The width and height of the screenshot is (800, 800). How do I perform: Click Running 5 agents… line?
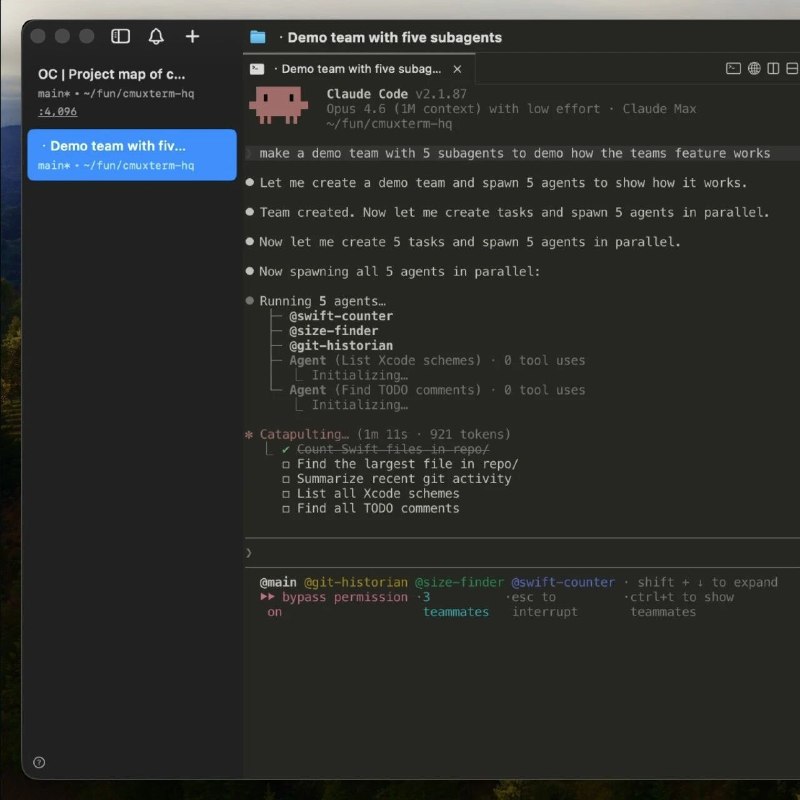[316, 301]
